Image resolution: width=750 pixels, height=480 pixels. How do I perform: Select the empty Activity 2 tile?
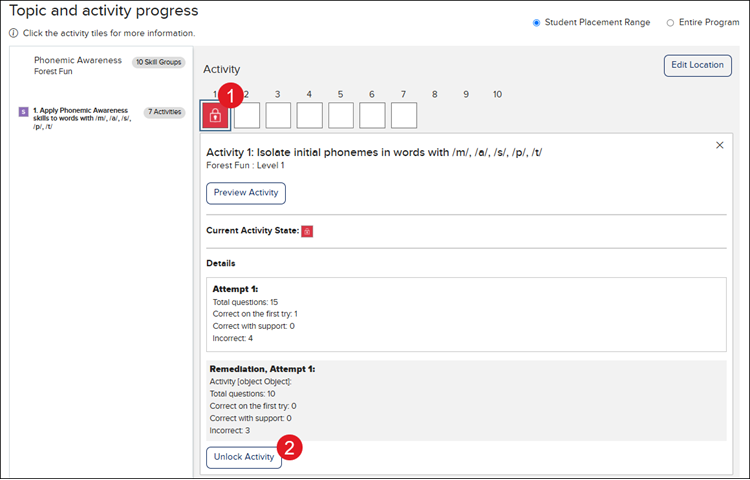pos(247,116)
